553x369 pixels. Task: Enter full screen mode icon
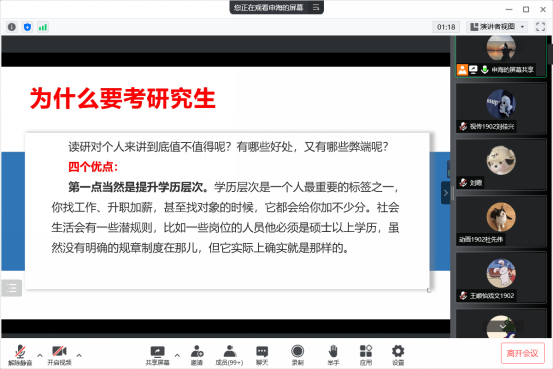[x=540, y=27]
